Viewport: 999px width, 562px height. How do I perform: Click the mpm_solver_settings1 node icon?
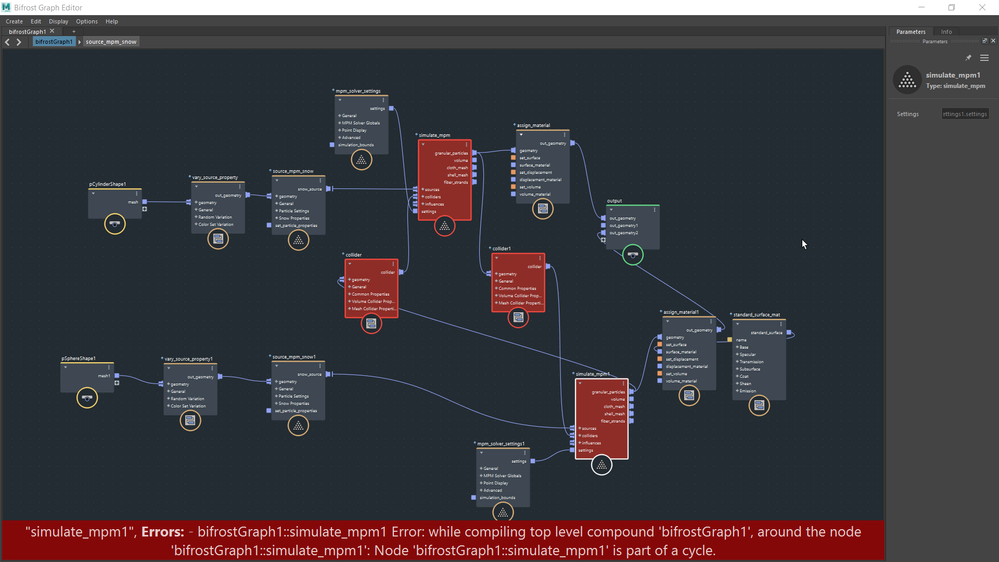pyautogui.click(x=503, y=512)
